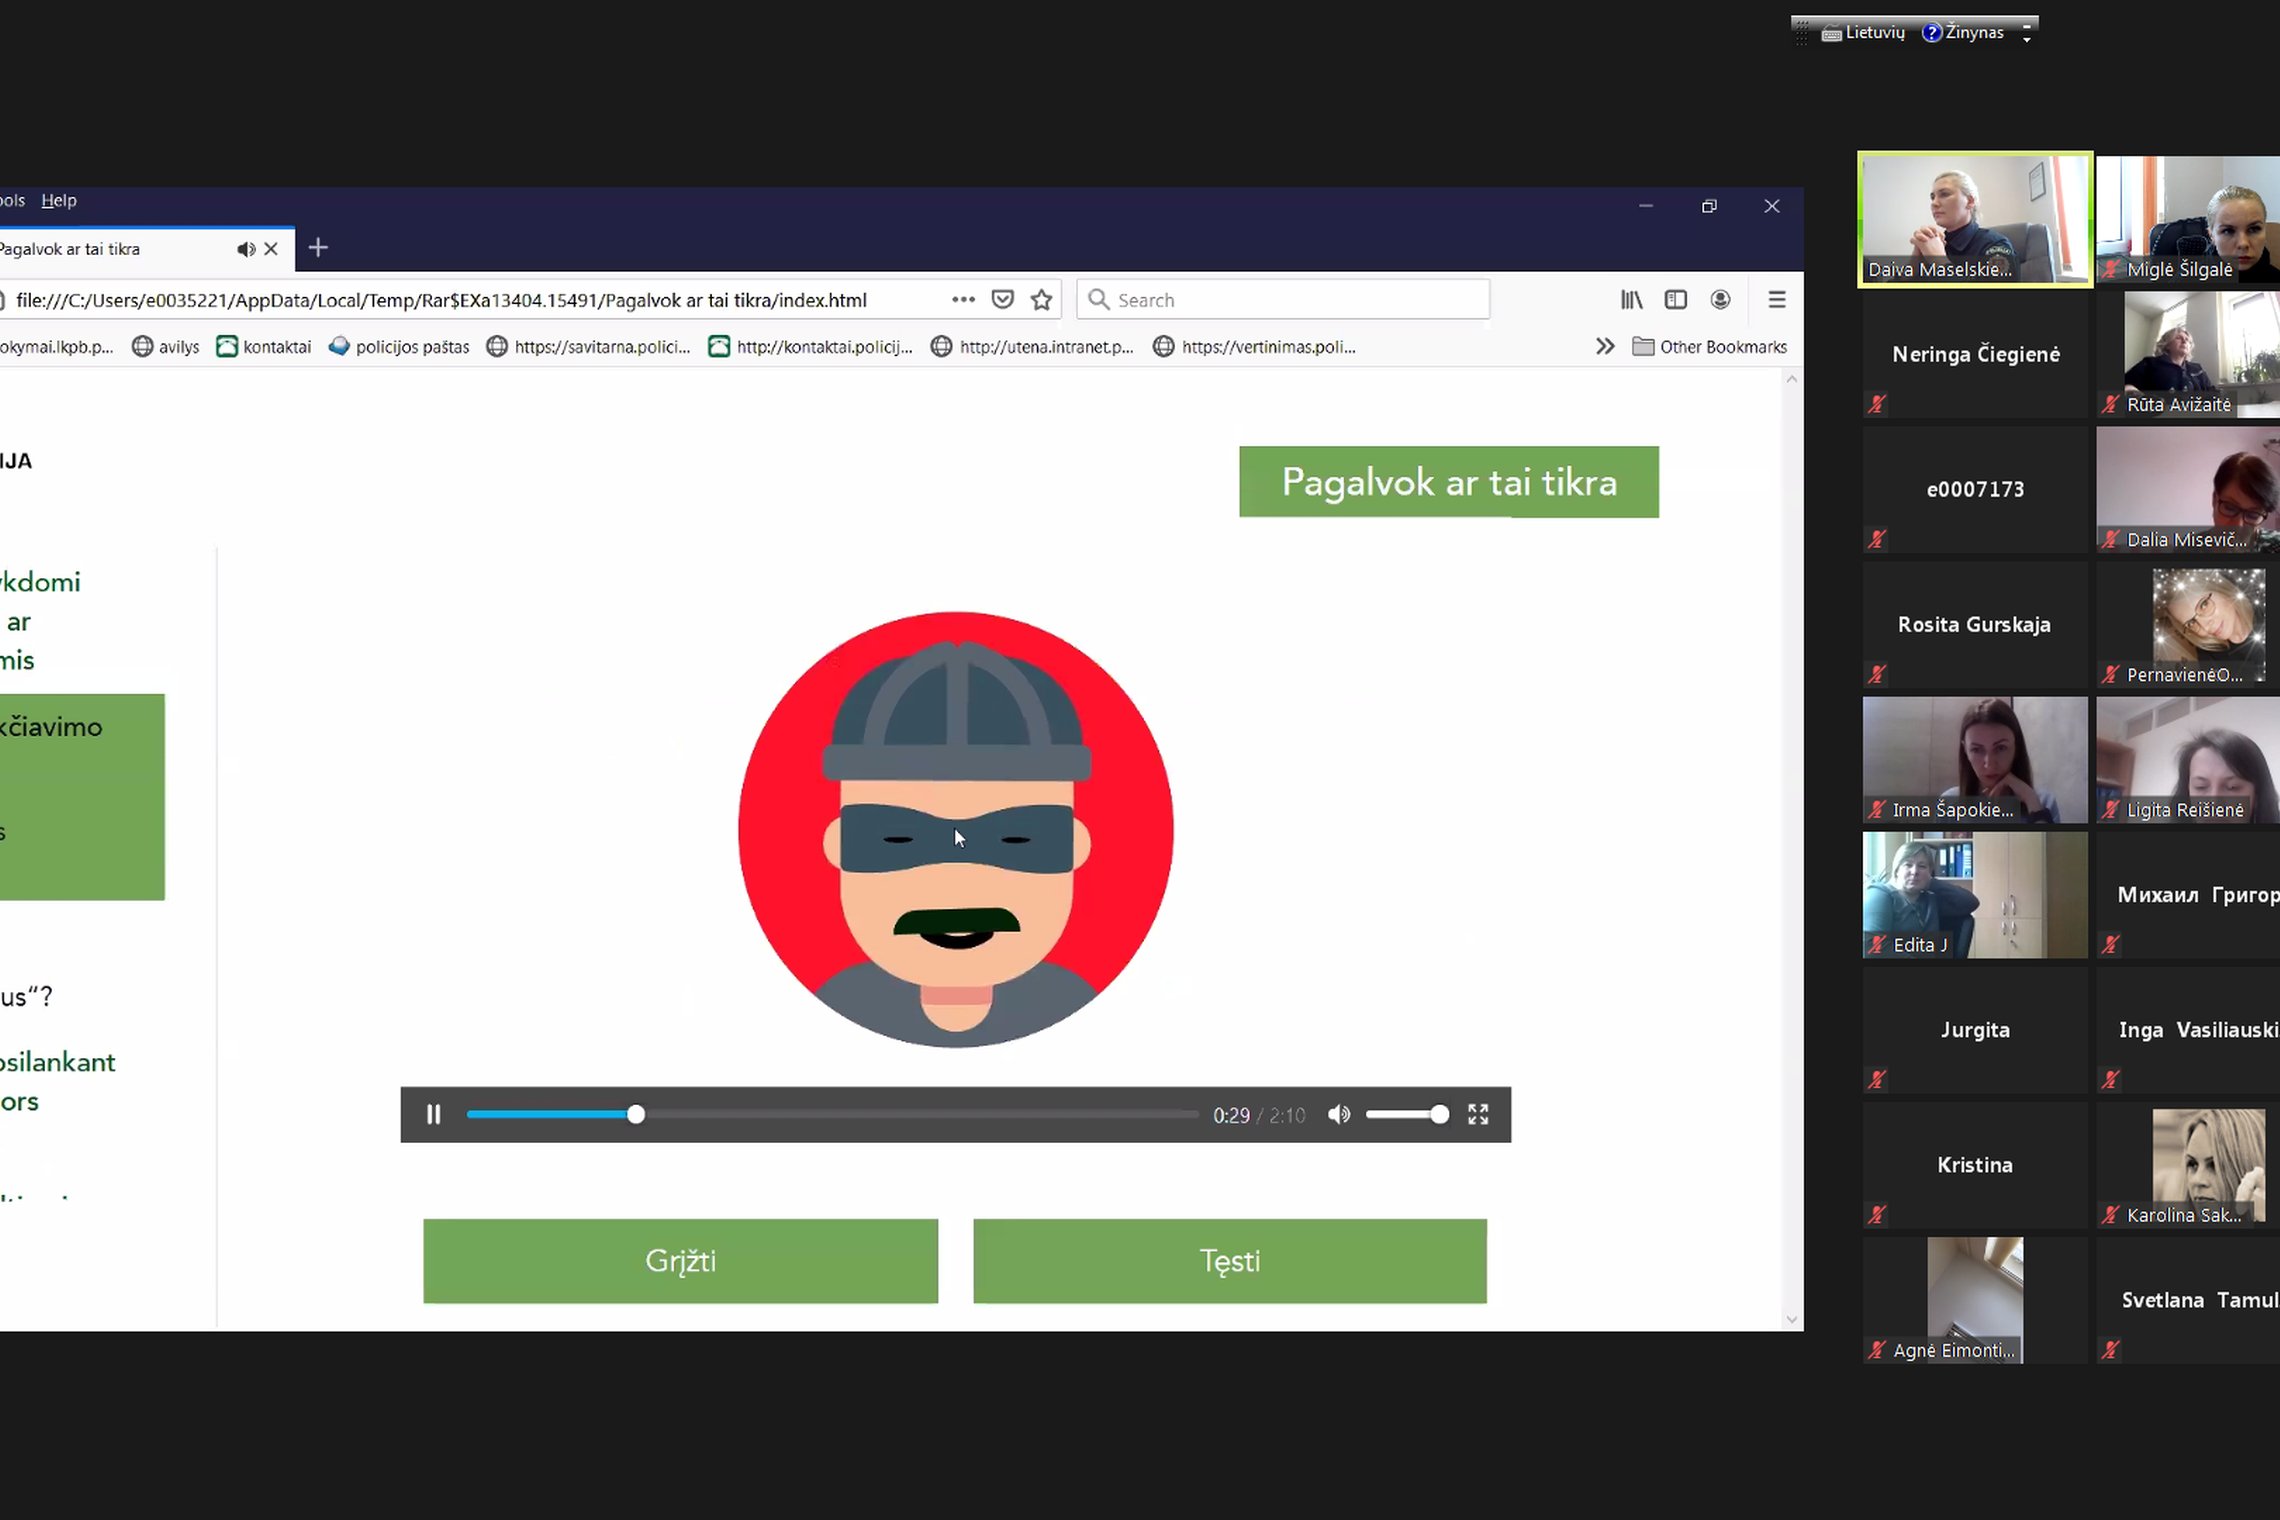This screenshot has height=1520, width=2280.
Task: Click the video progress seek bar
Action: pos(832,1114)
